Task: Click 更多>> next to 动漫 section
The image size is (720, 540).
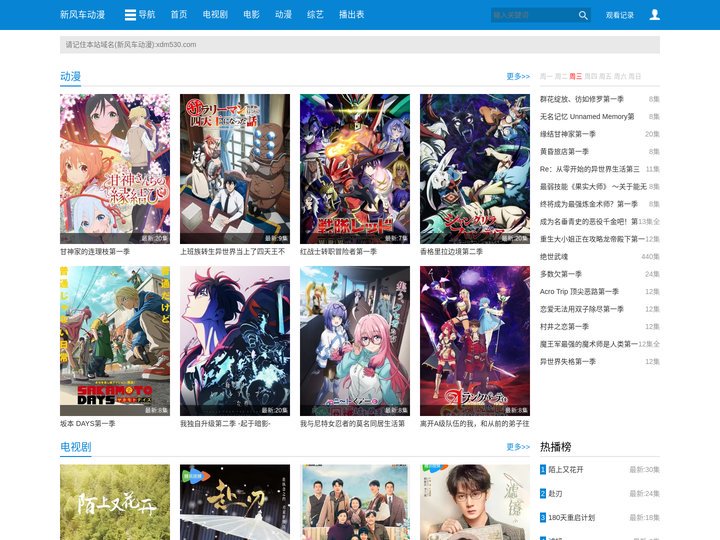Action: tap(518, 76)
